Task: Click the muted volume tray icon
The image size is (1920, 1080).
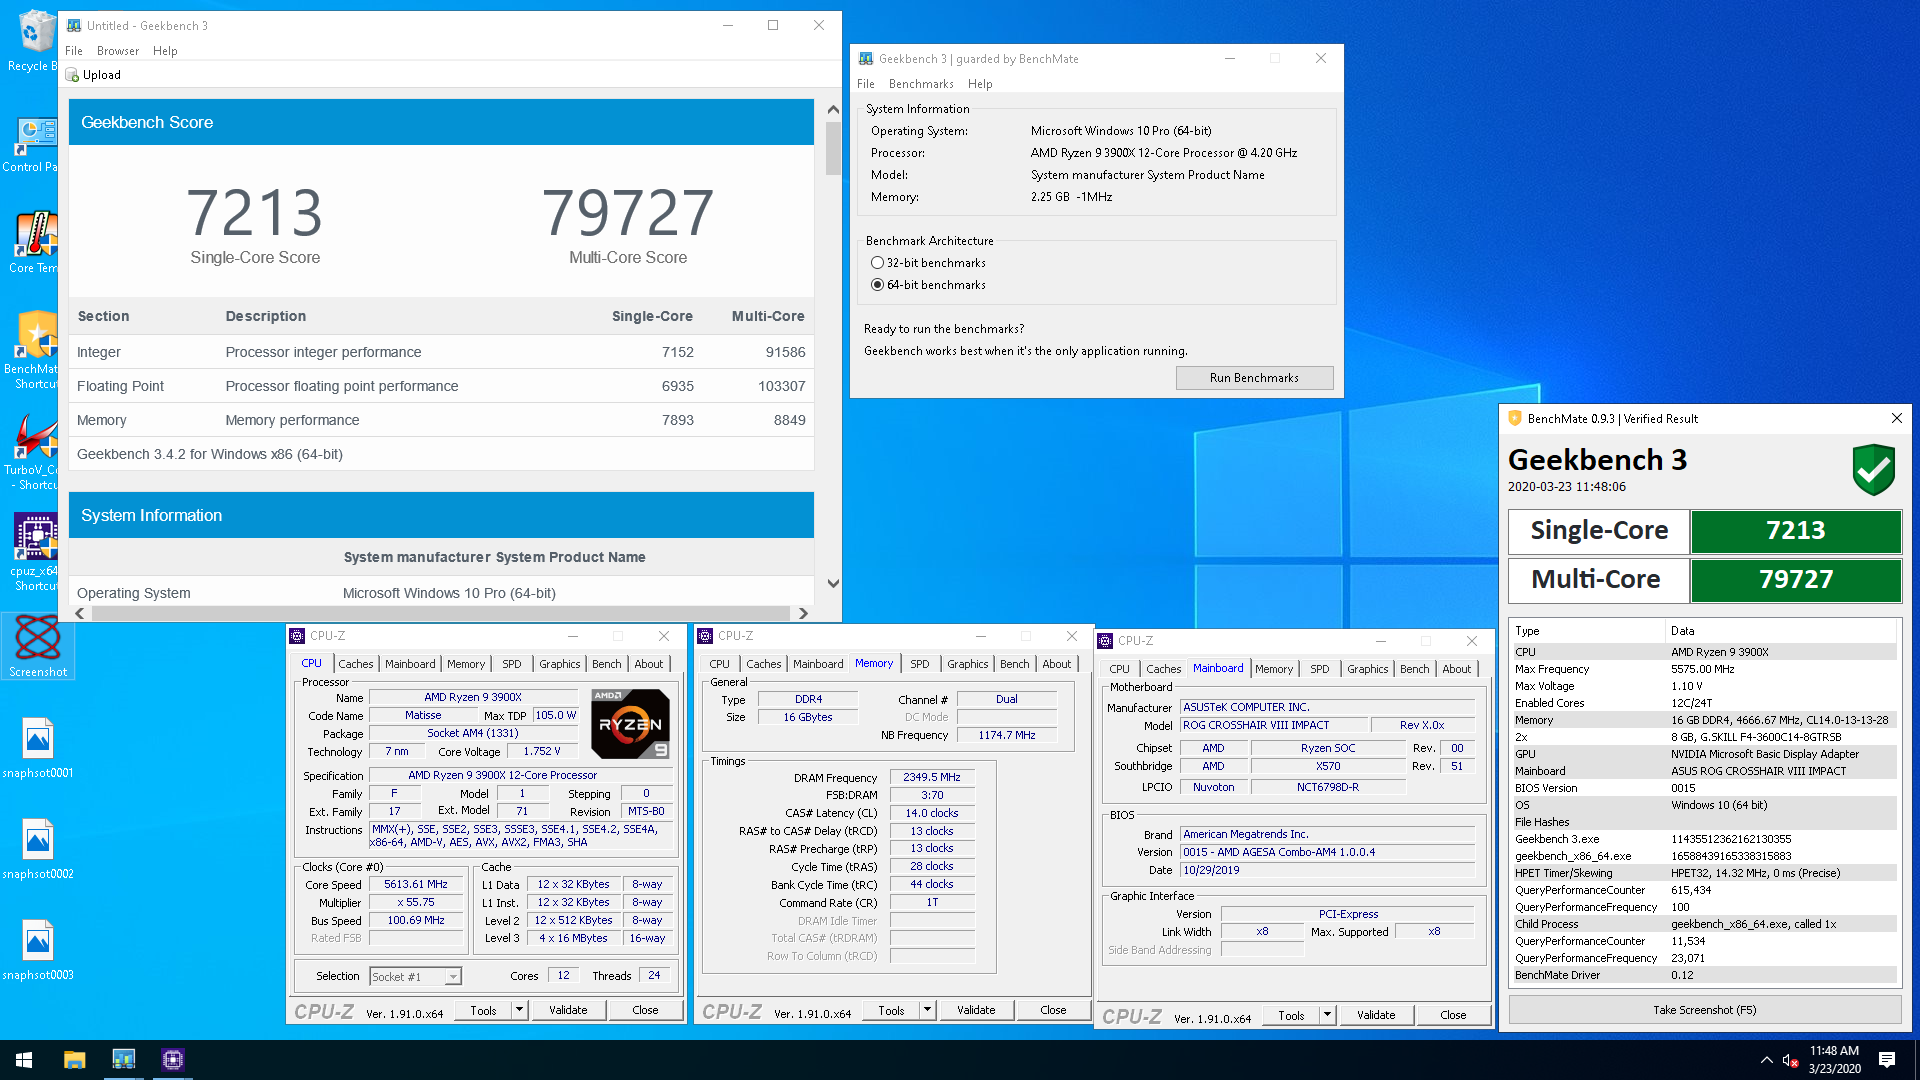Action: [x=1790, y=1060]
